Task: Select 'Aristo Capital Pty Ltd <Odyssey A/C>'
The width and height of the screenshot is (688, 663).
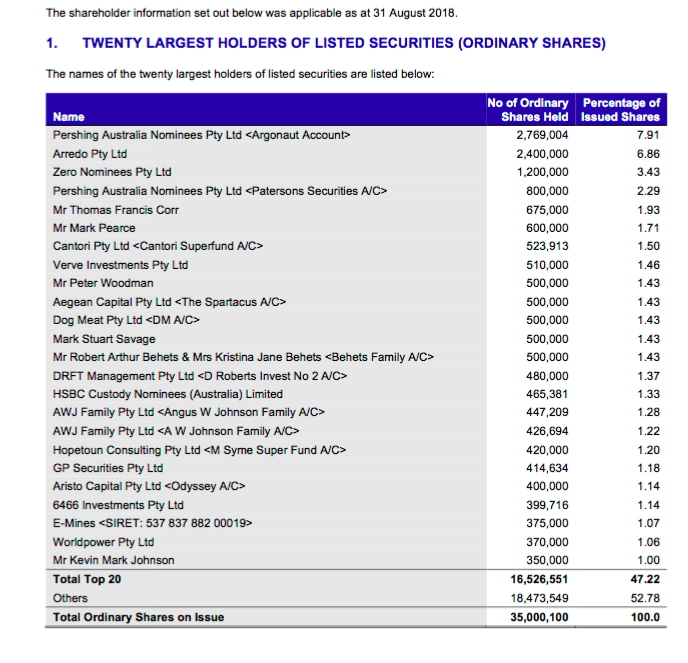Action: (149, 486)
